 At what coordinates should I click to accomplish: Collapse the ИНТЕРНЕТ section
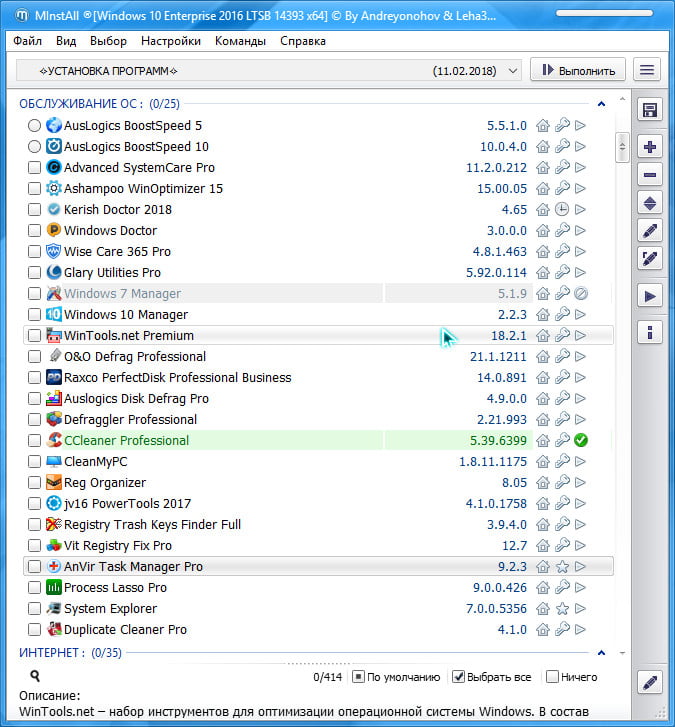tap(601, 653)
